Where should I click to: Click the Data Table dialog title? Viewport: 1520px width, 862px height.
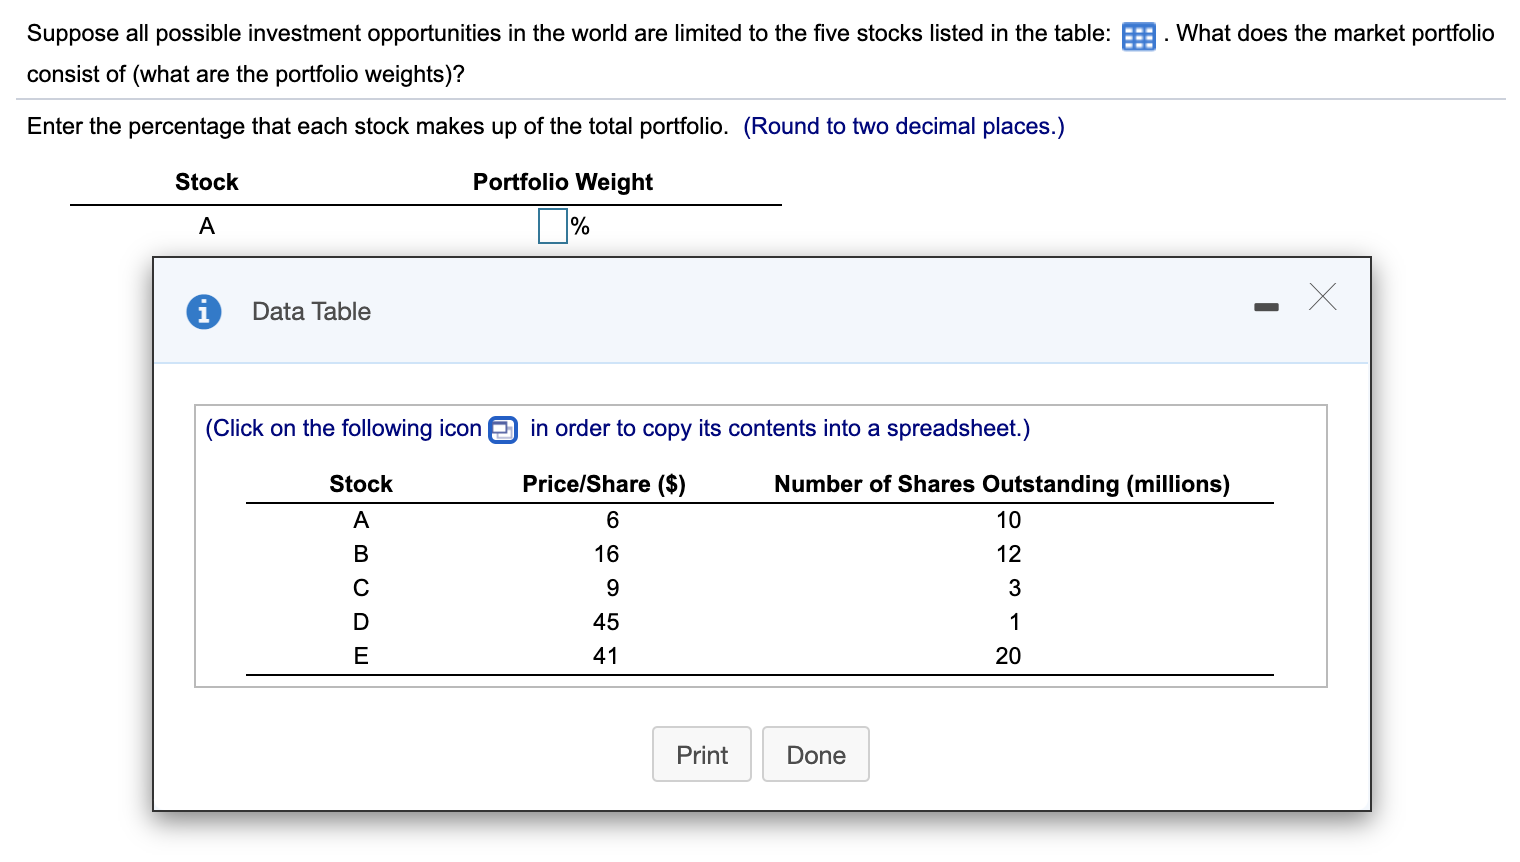[311, 312]
